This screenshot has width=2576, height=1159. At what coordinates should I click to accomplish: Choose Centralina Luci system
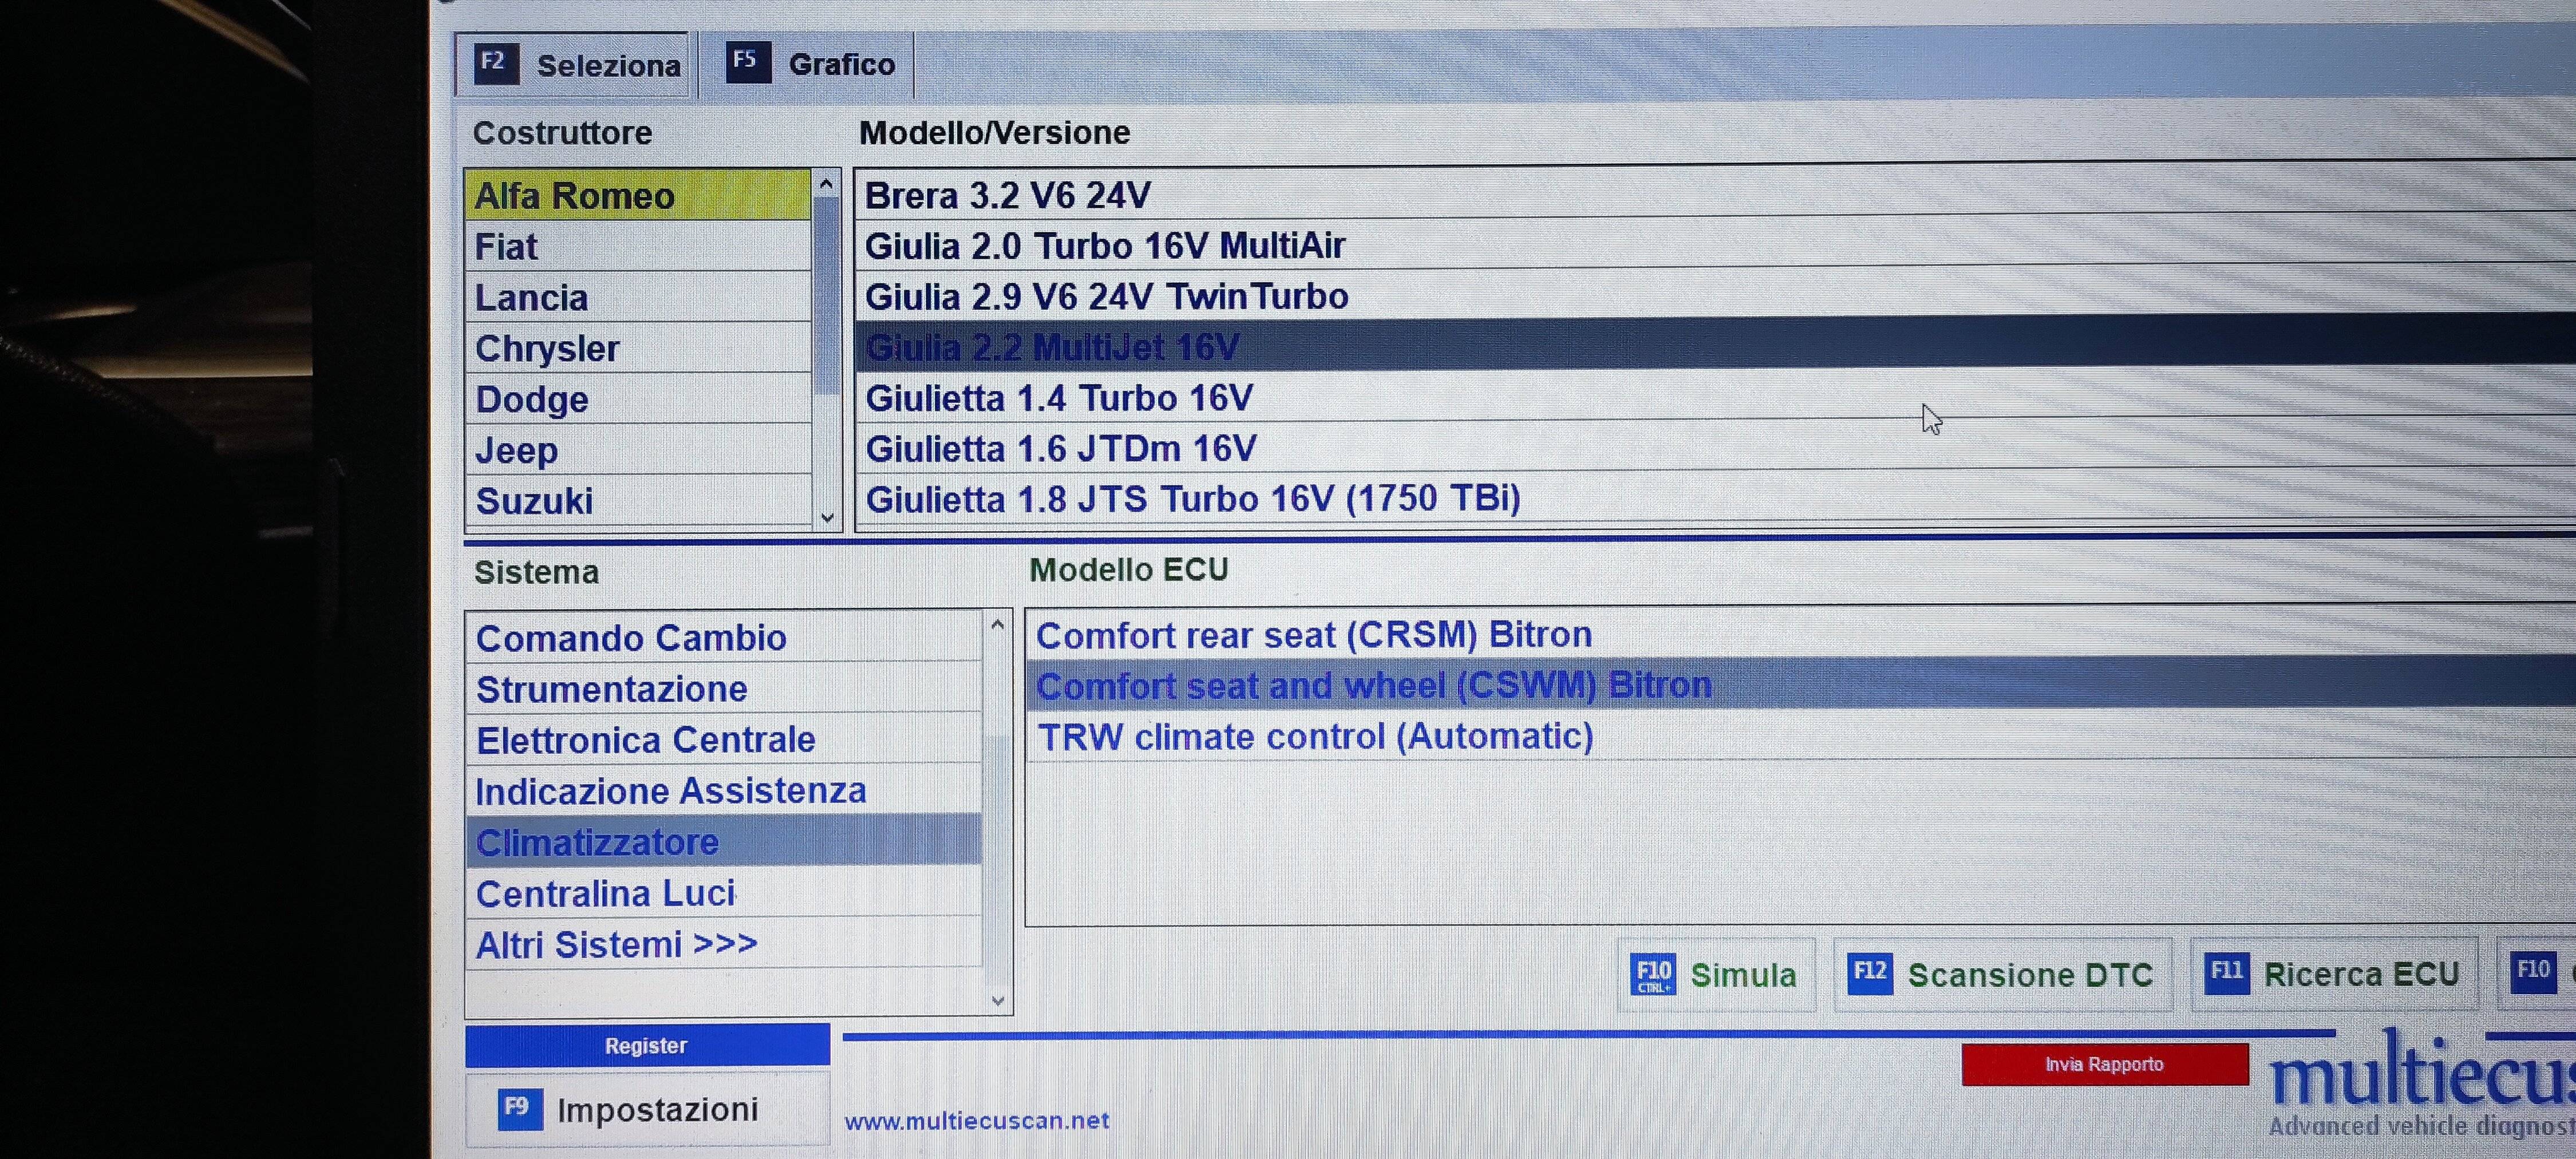coord(724,892)
